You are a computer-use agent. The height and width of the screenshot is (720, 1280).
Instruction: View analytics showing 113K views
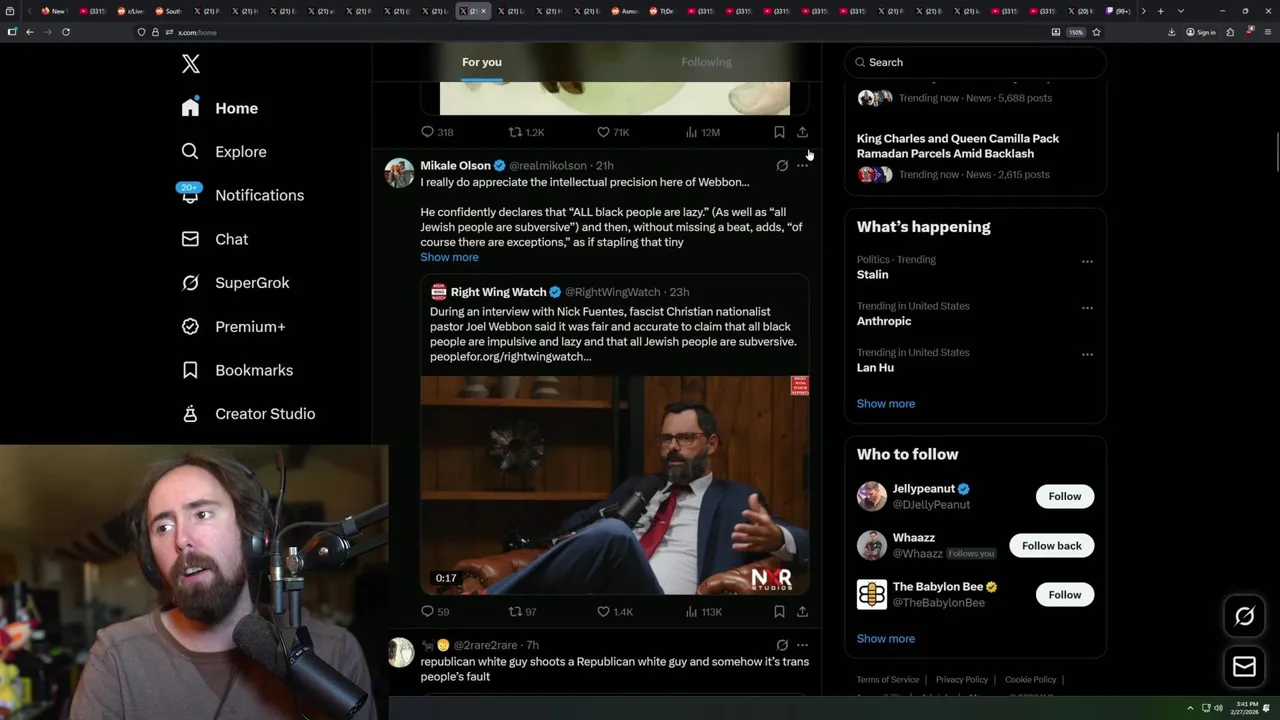tap(703, 612)
